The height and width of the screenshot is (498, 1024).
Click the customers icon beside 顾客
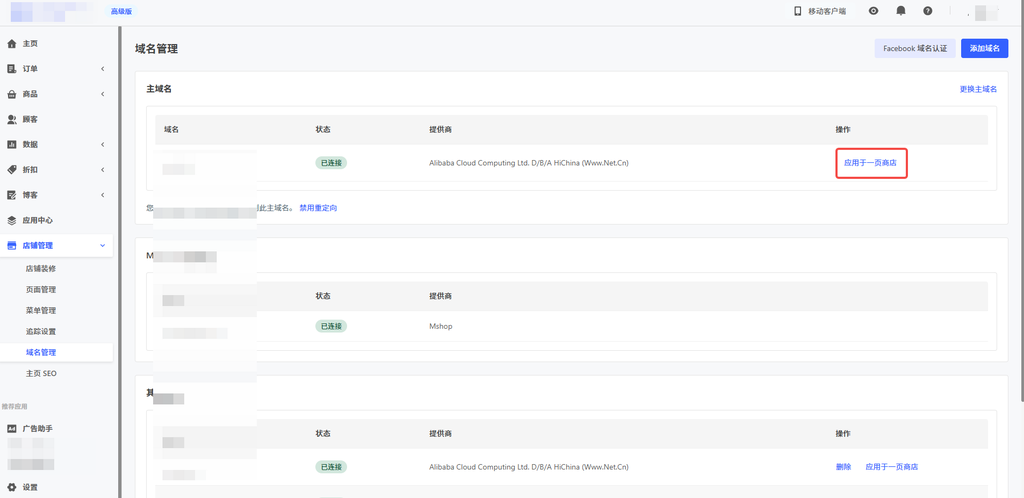pyautogui.click(x=12, y=119)
